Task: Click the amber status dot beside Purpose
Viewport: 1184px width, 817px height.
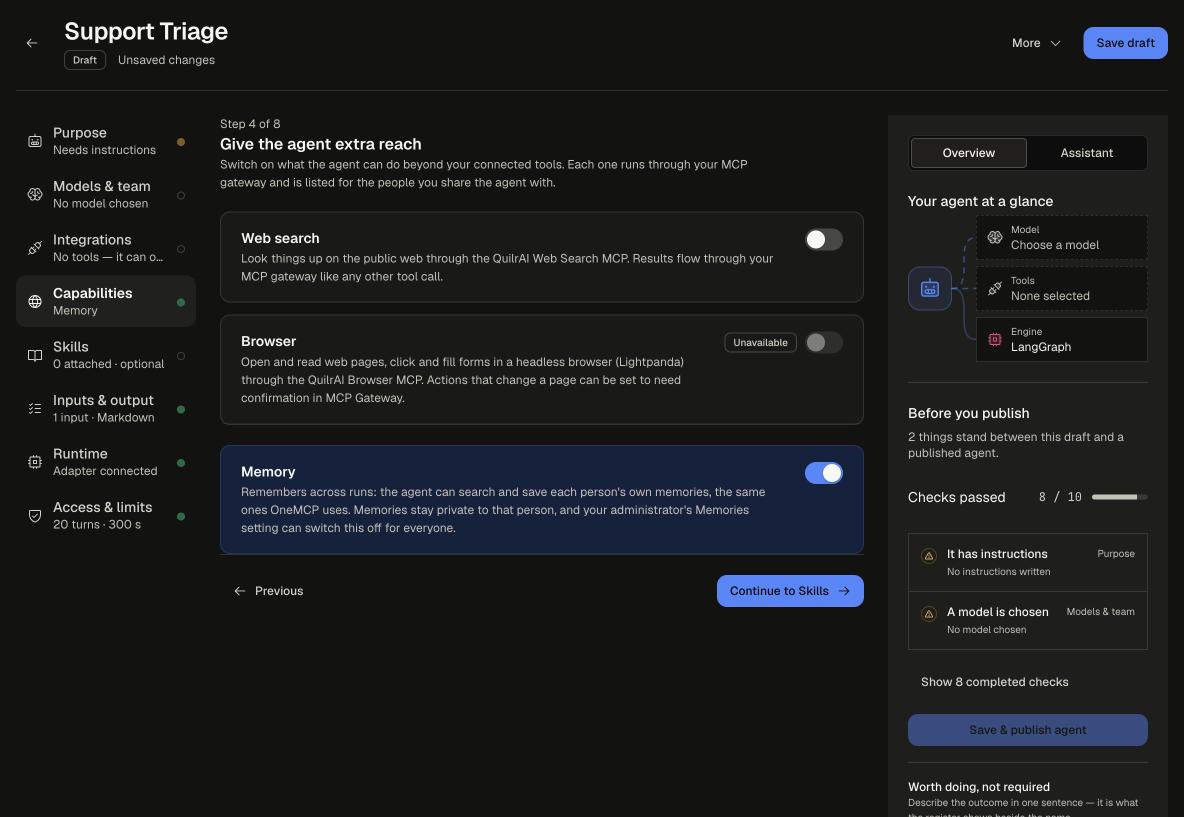Action: point(180,142)
